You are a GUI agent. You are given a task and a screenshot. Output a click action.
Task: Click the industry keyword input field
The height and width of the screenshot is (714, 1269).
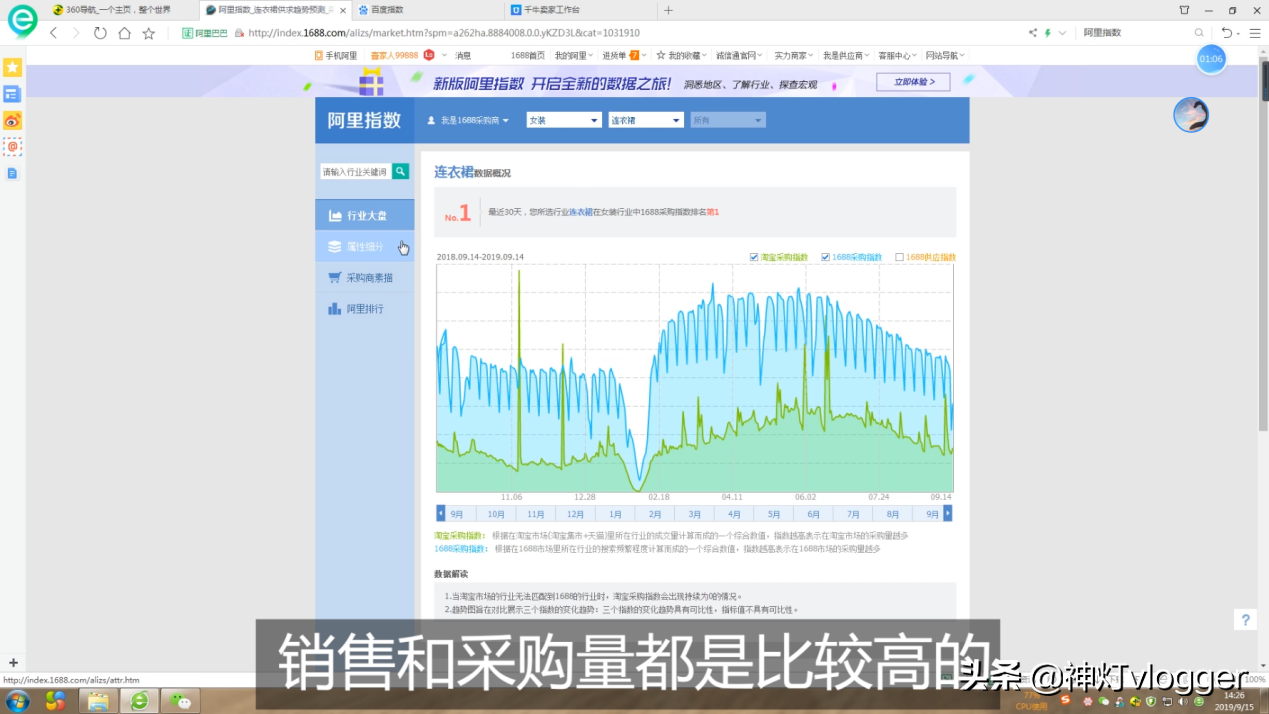pyautogui.click(x=355, y=171)
